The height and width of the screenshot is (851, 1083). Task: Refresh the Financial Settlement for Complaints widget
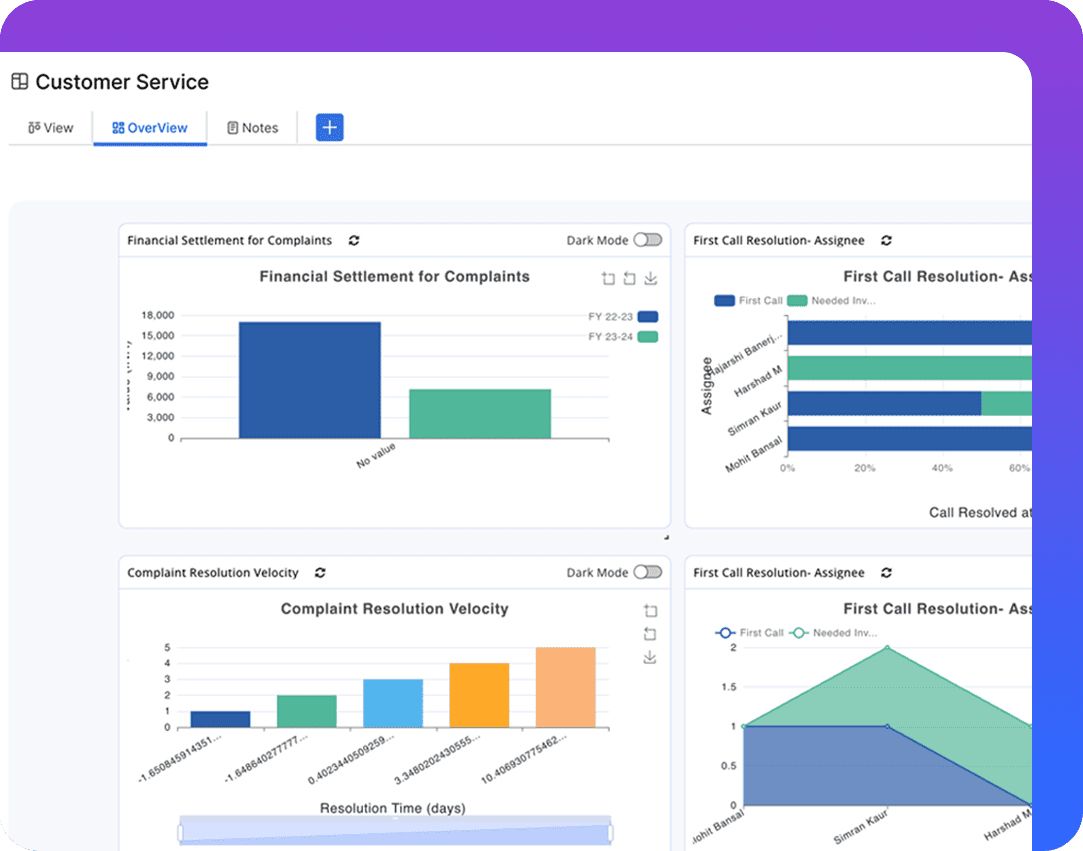click(x=354, y=240)
